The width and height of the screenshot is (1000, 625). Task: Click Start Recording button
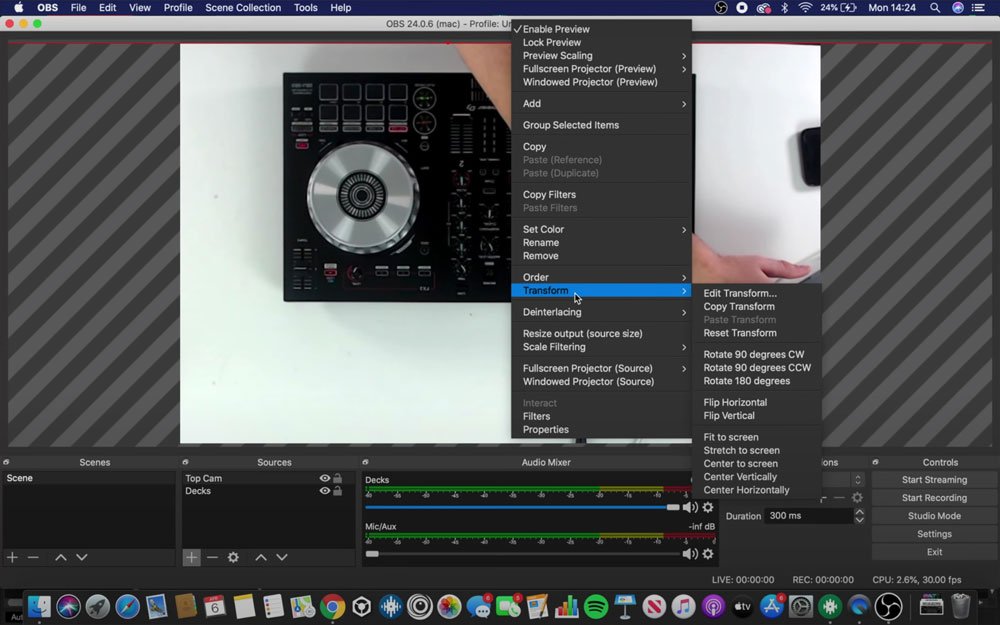[934, 498]
